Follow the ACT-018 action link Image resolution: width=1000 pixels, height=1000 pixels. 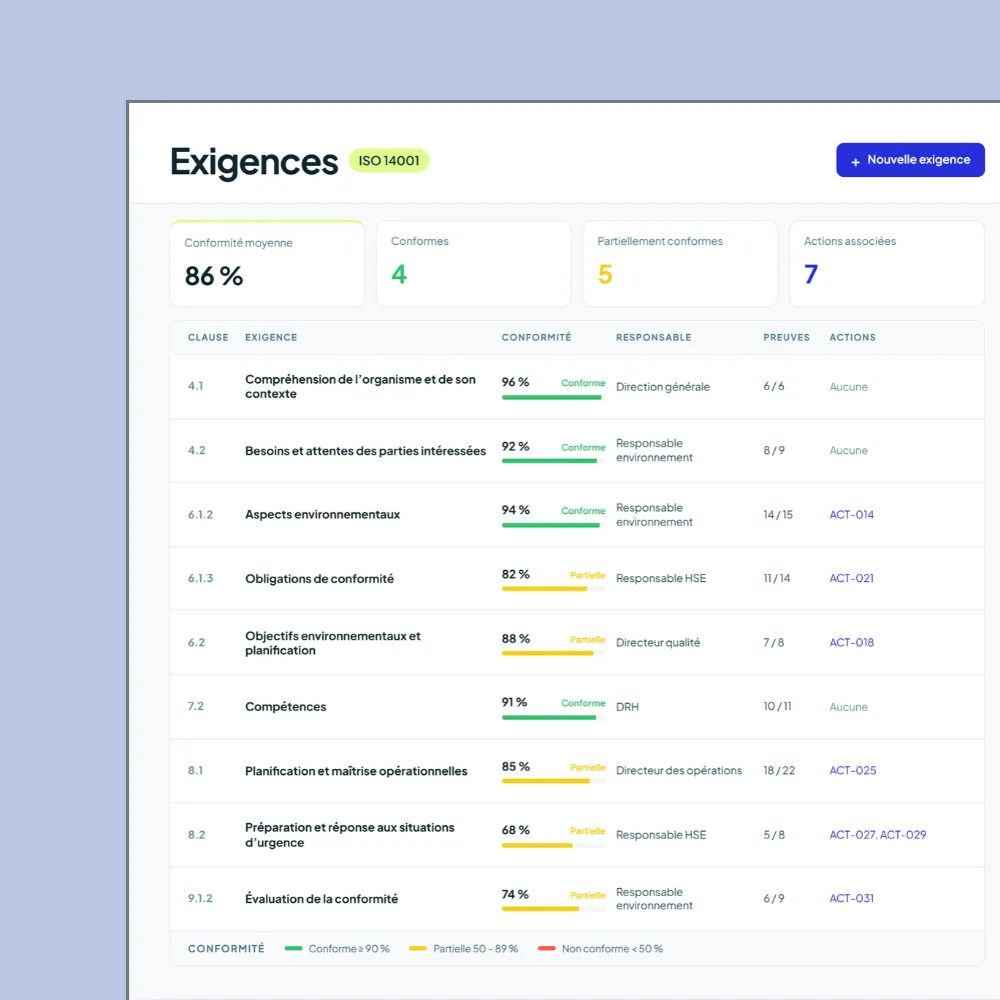(851, 643)
